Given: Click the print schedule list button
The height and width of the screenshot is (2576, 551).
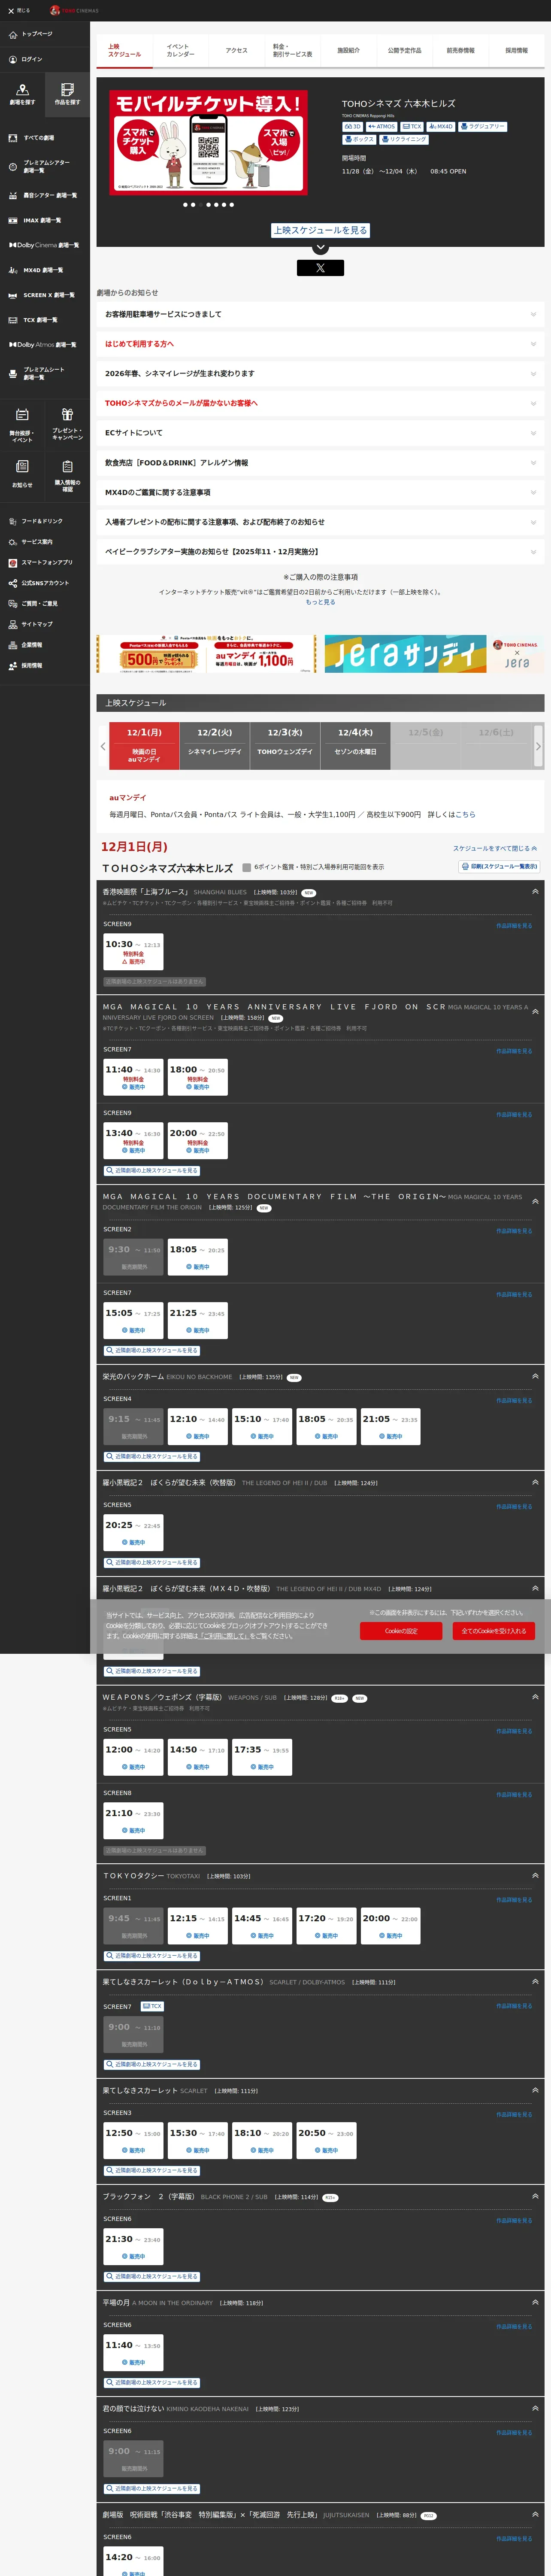Looking at the screenshot, I should (x=499, y=866).
